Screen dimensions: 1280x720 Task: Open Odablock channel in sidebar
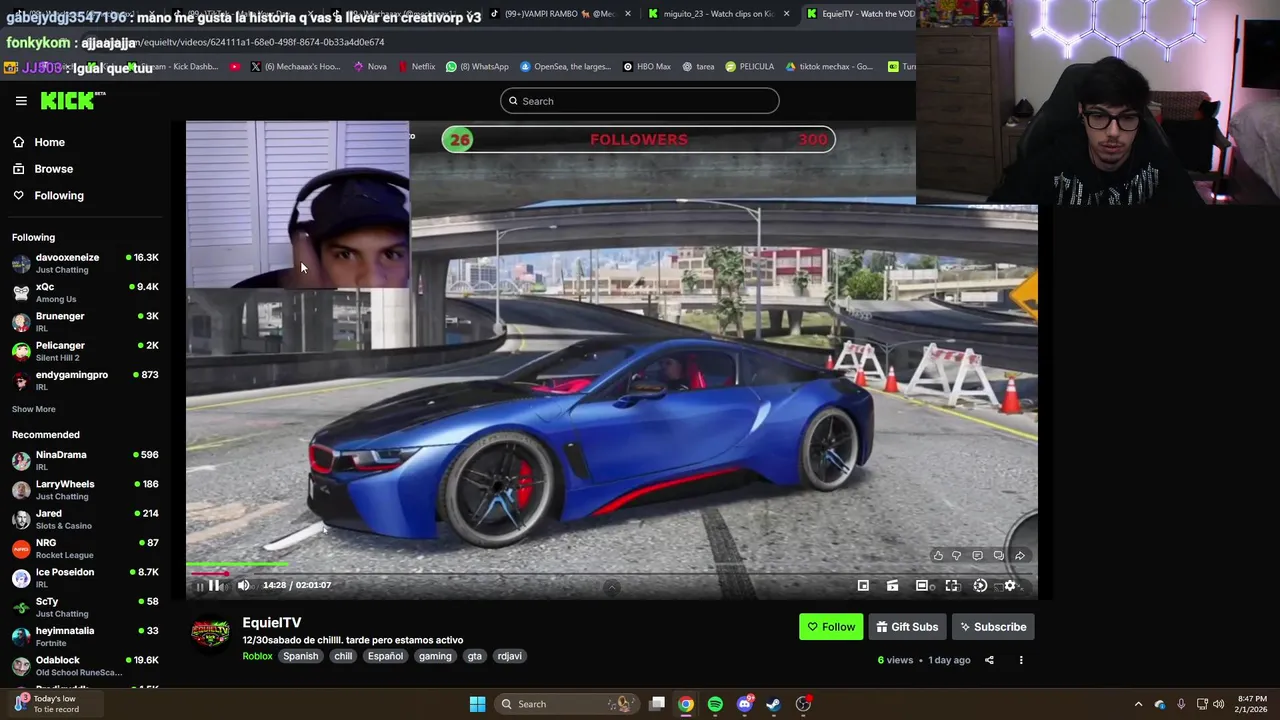point(85,665)
